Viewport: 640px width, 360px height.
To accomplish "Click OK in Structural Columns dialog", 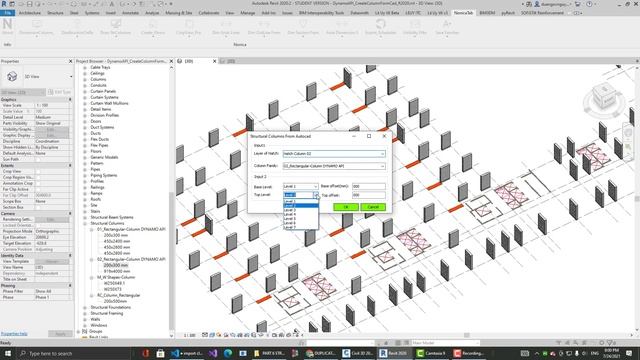I will tap(346, 207).
